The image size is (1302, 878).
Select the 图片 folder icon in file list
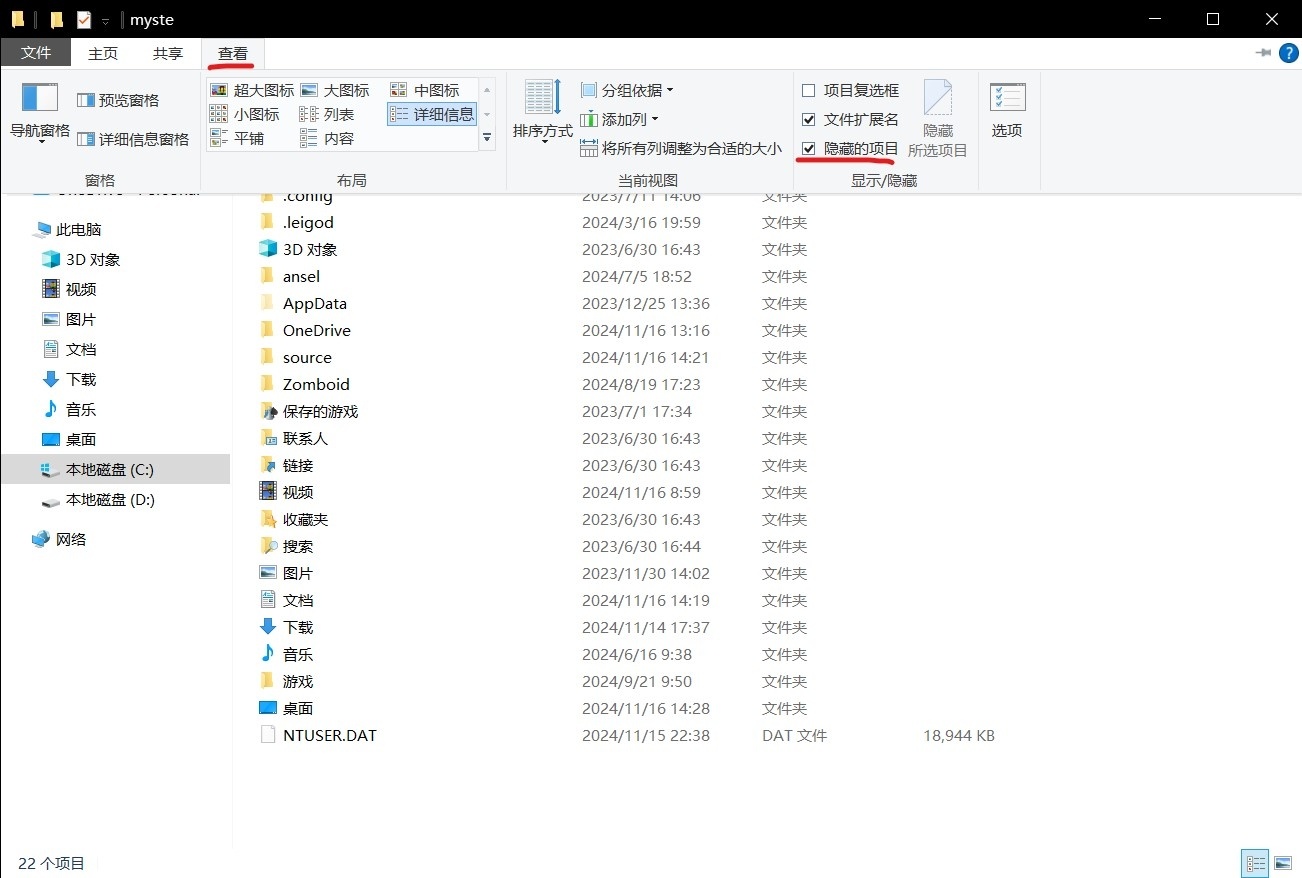point(268,573)
